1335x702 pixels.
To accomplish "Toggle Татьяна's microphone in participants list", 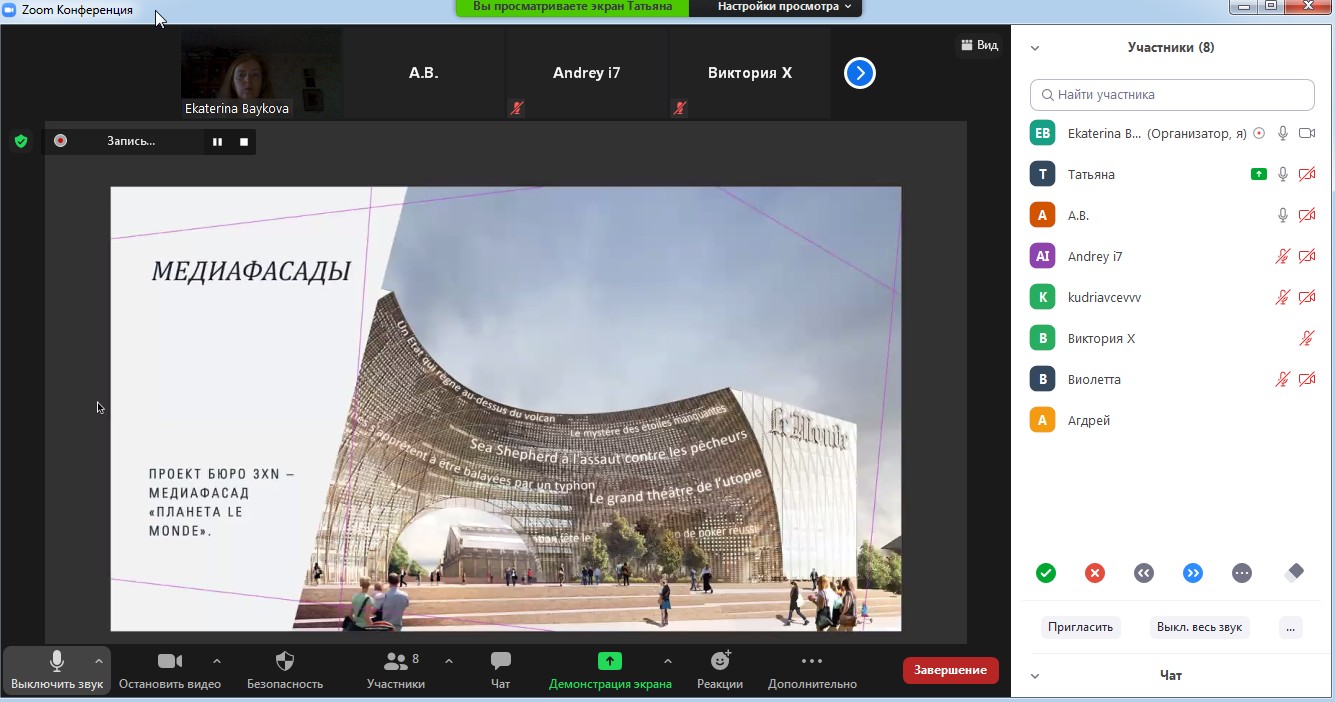I will pos(1283,174).
